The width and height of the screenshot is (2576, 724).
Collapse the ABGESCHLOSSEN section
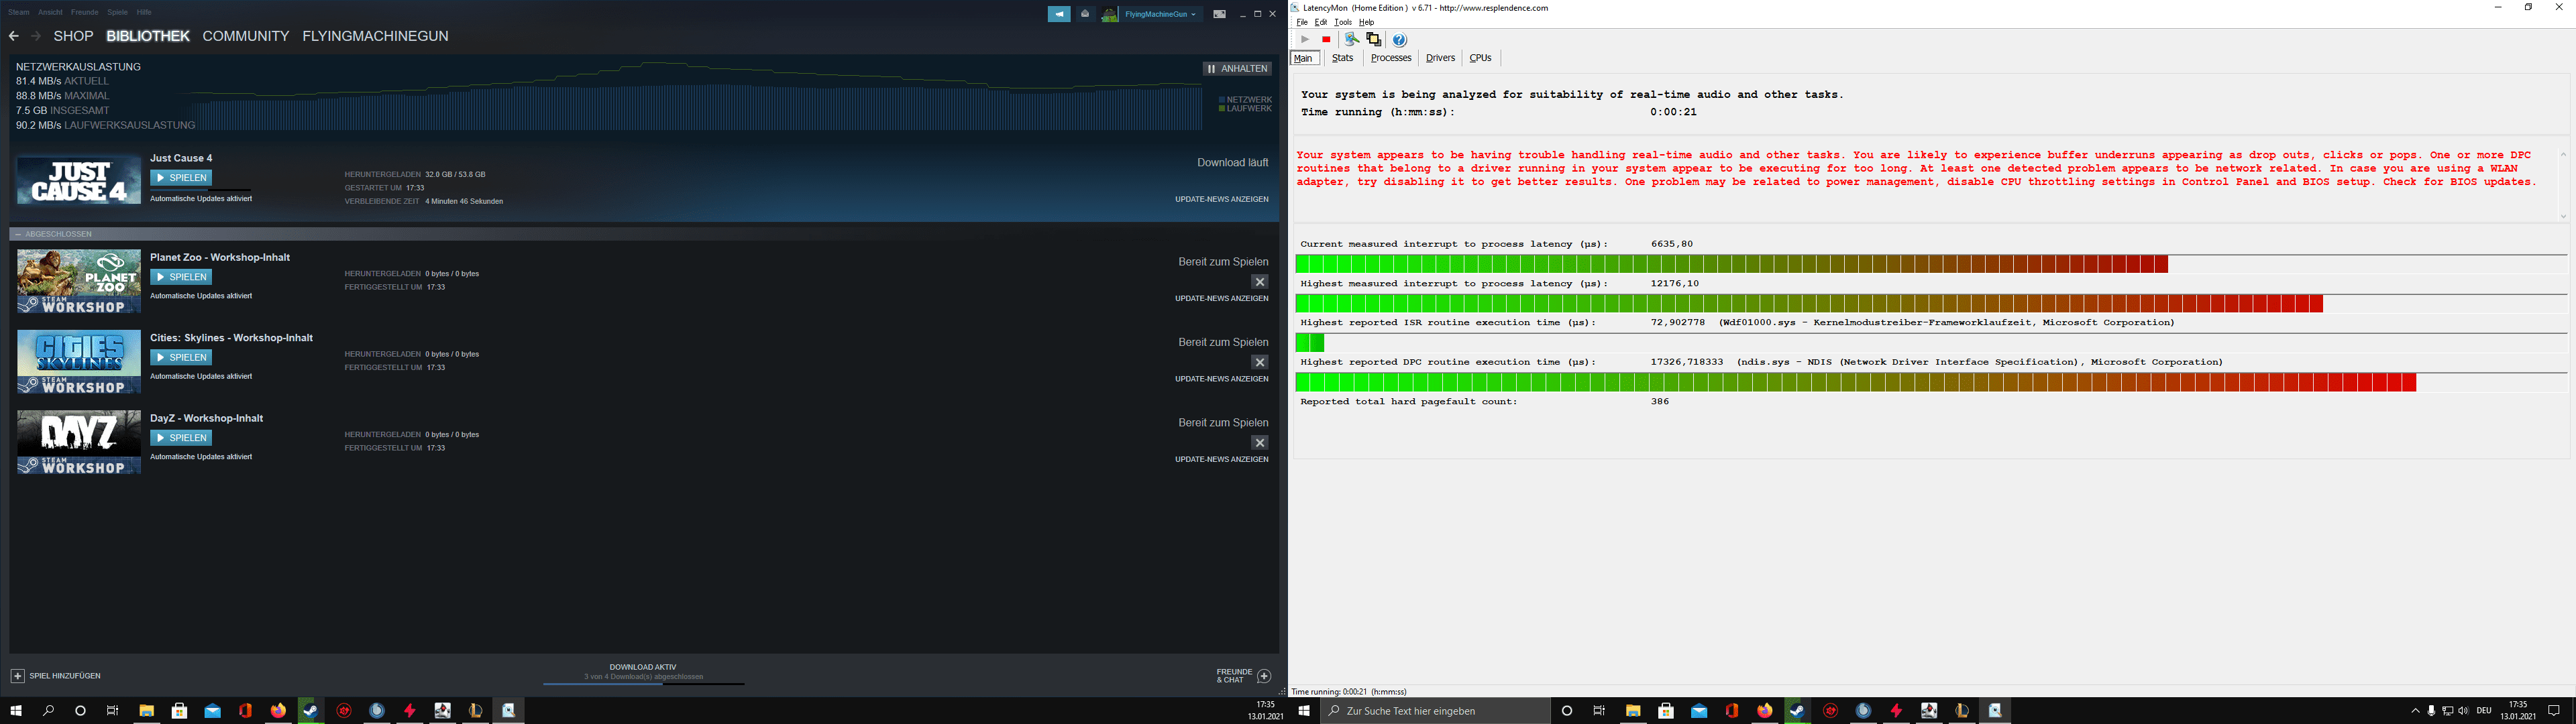click(18, 234)
